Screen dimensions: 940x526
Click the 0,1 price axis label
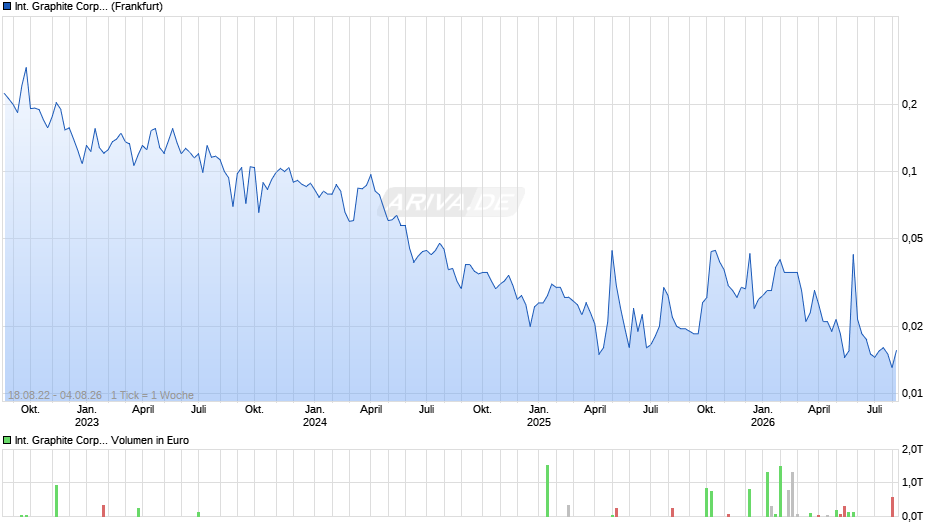tap(909, 172)
